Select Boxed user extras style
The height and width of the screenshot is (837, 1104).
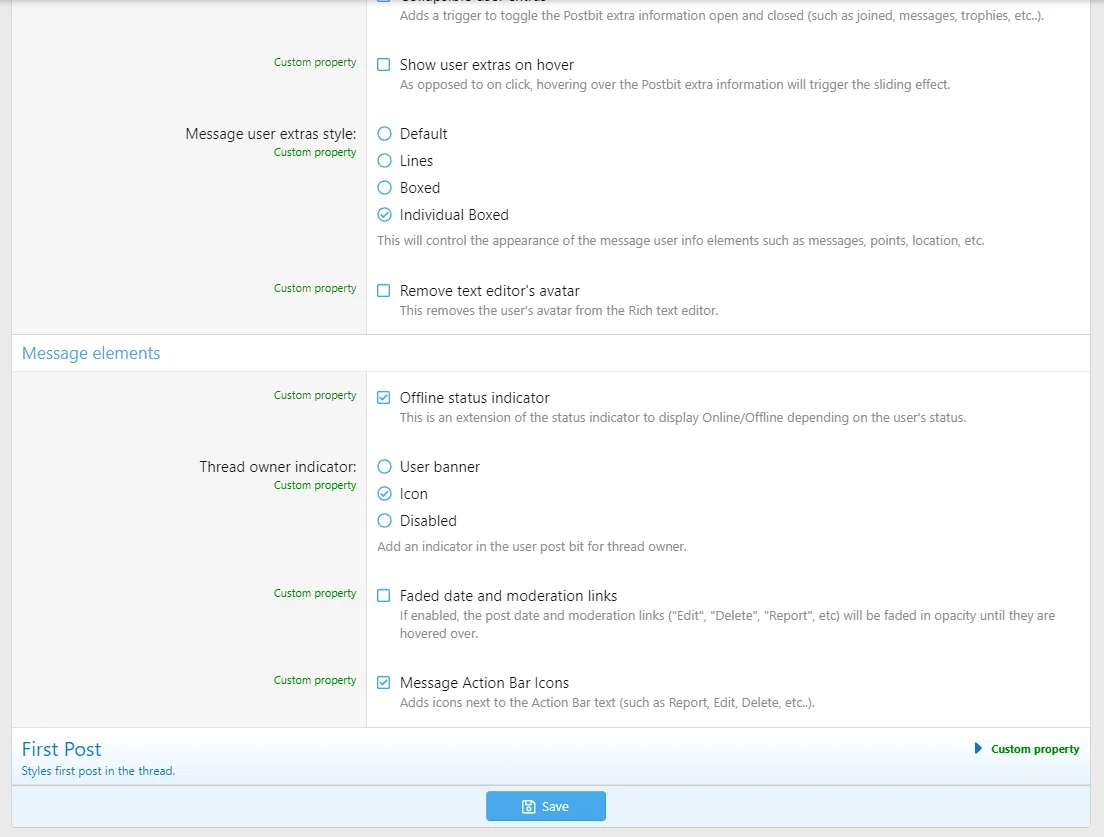click(384, 188)
